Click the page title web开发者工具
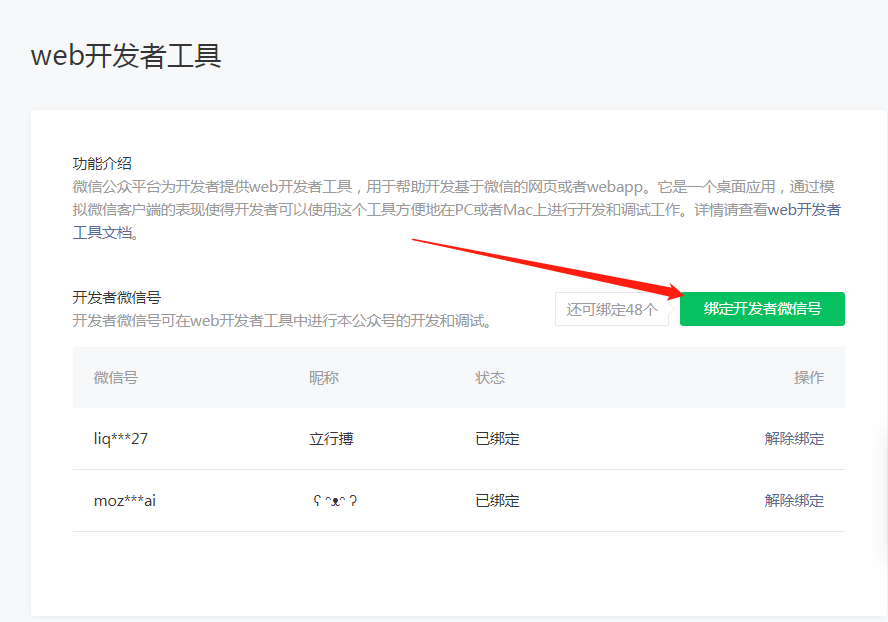This screenshot has height=622, width=888. [x=126, y=56]
